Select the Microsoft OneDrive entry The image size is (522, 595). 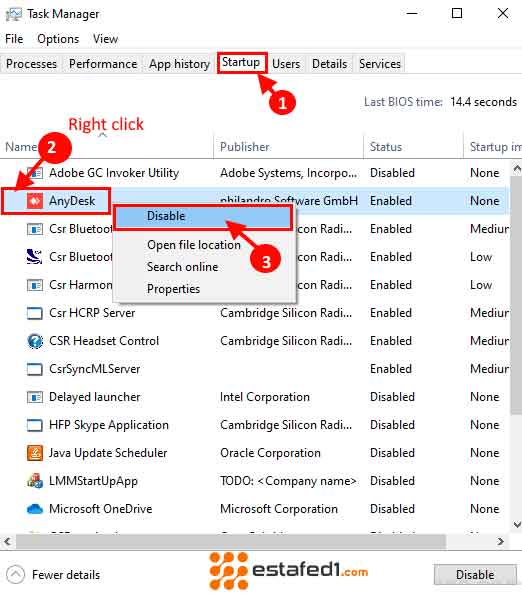pos(101,509)
